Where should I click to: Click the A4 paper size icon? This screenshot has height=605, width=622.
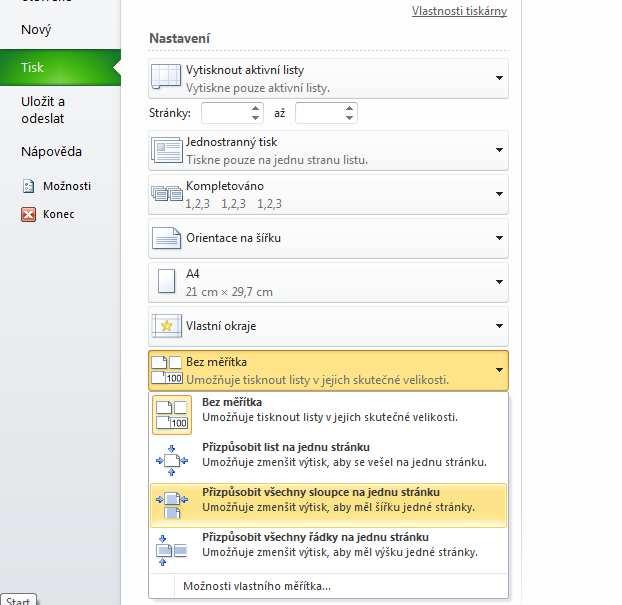pyautogui.click(x=166, y=282)
